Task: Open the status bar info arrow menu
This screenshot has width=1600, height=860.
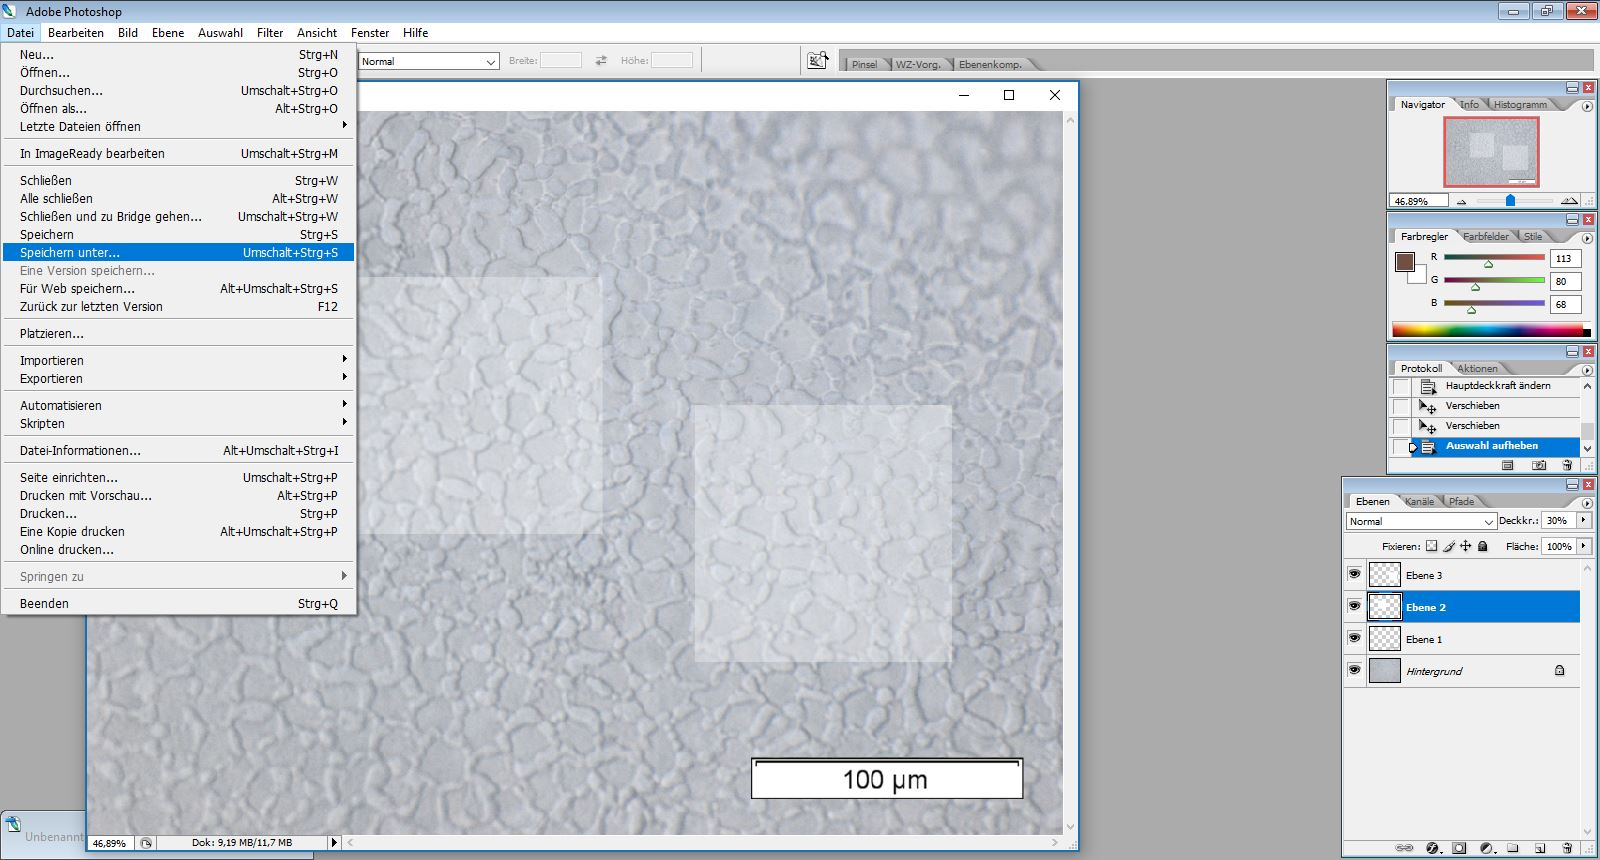Action: pyautogui.click(x=334, y=843)
